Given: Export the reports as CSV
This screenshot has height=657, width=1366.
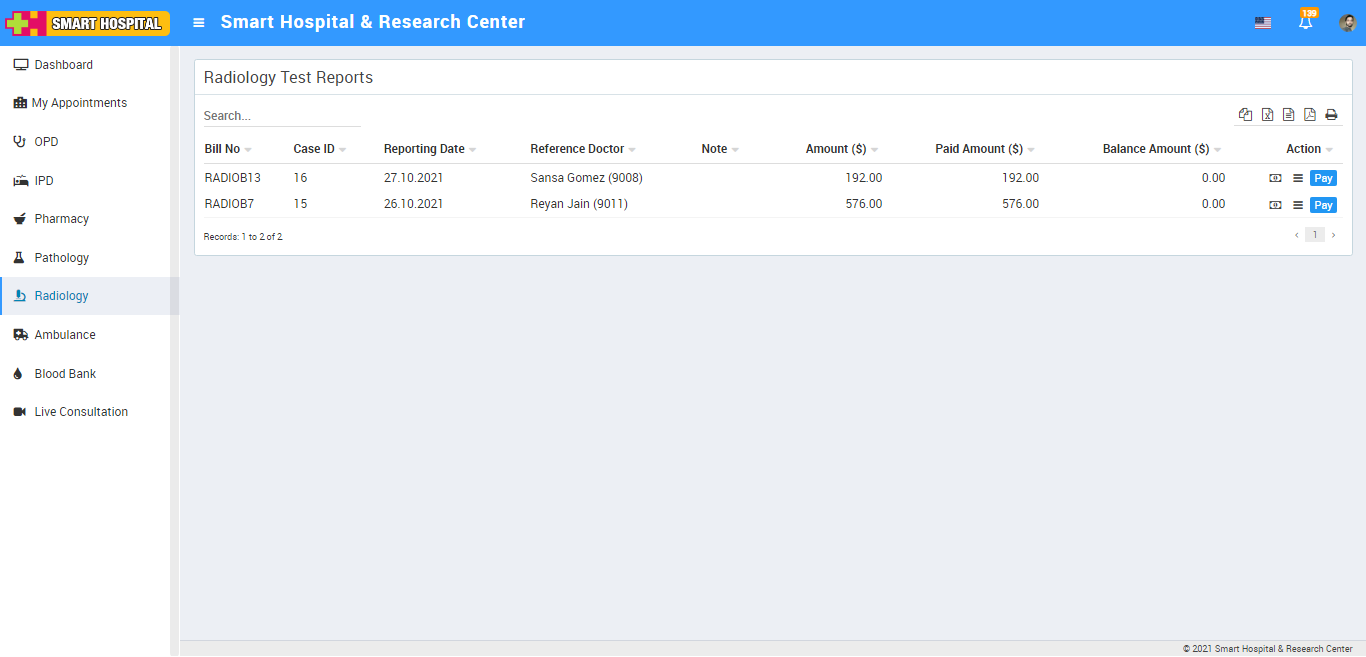Looking at the screenshot, I should (1288, 115).
